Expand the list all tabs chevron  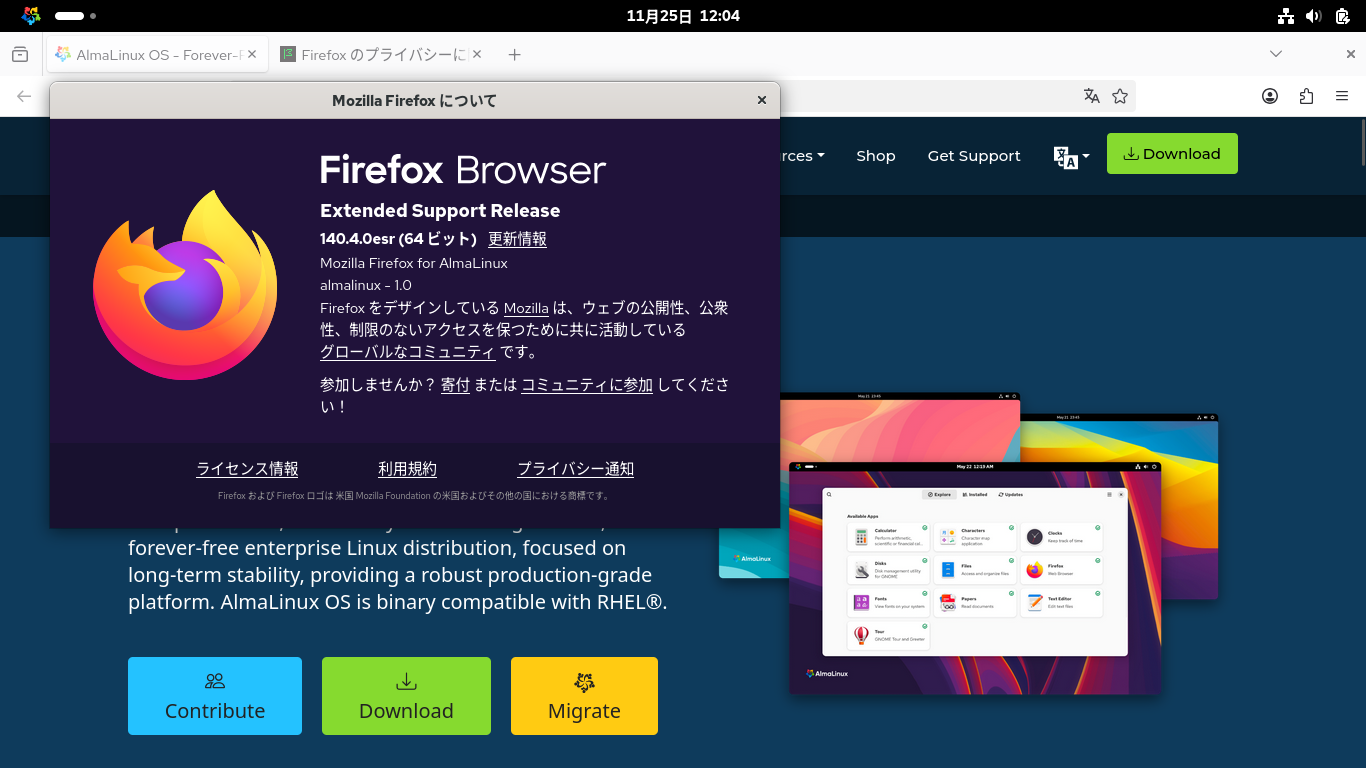tap(1276, 54)
